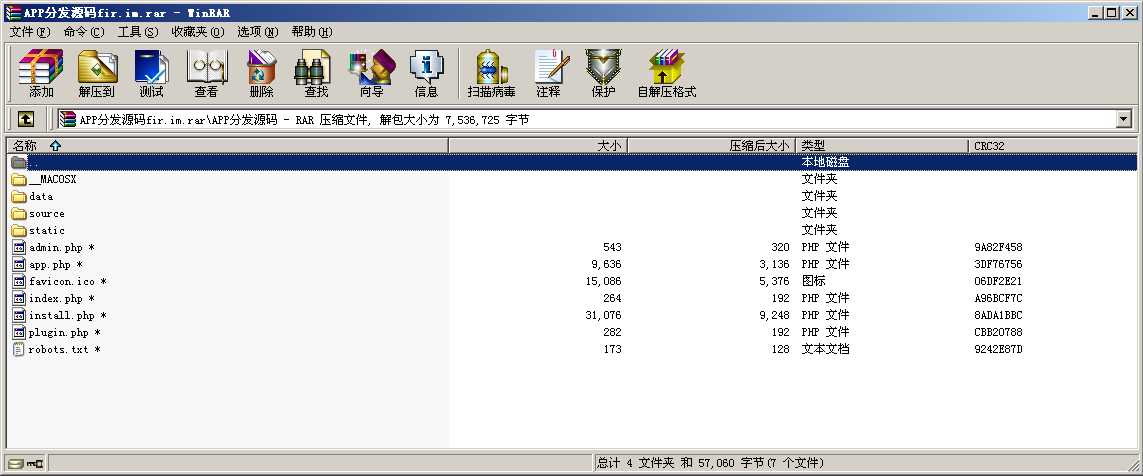Click the __MACOSX folder icon
Viewport: 1143px width, 476px height.
coord(19,179)
